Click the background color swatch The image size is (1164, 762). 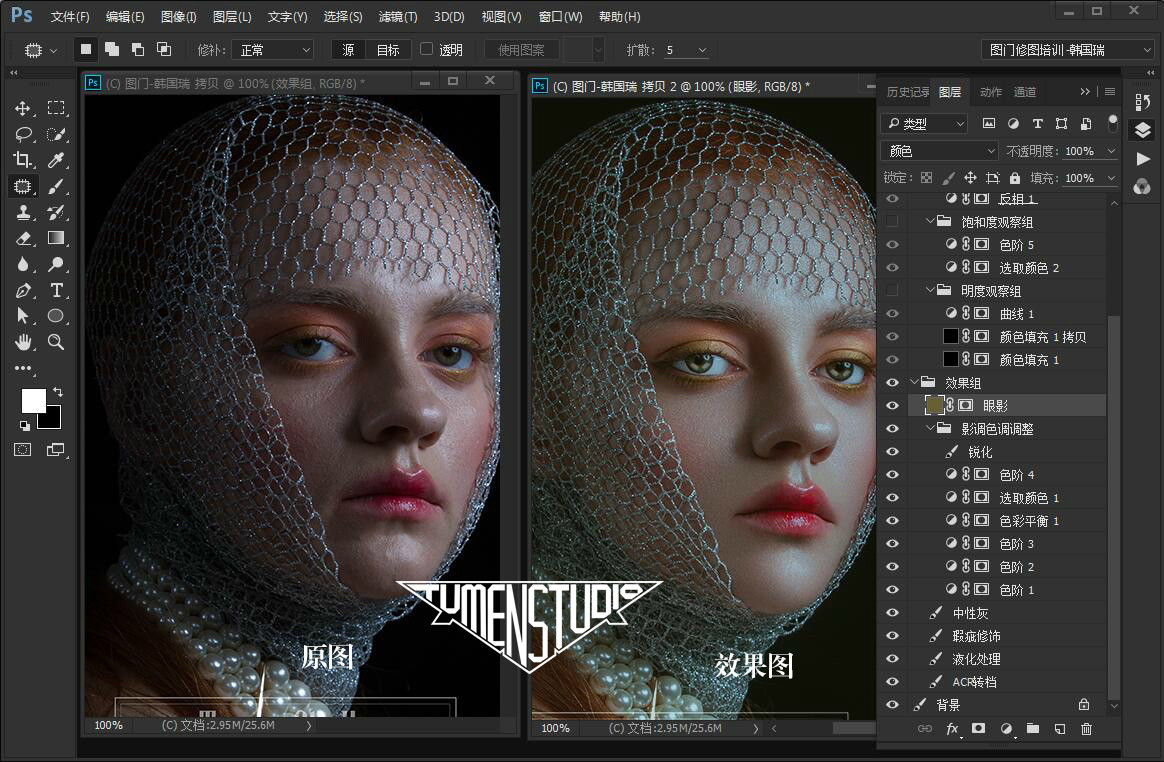(x=52, y=420)
